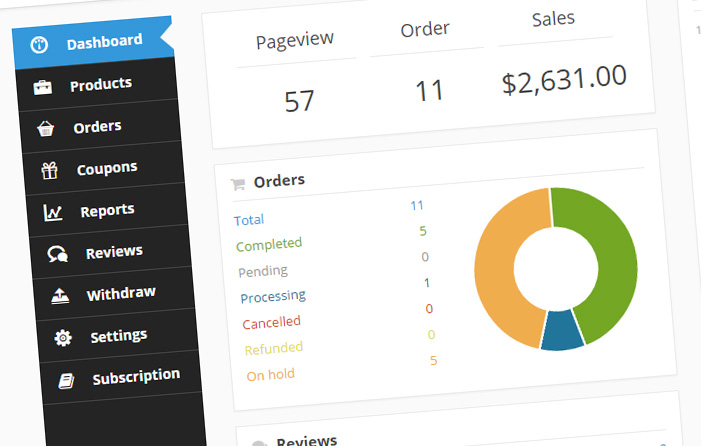Click the Completed orders link
The height and width of the screenshot is (446, 701).
(x=269, y=244)
